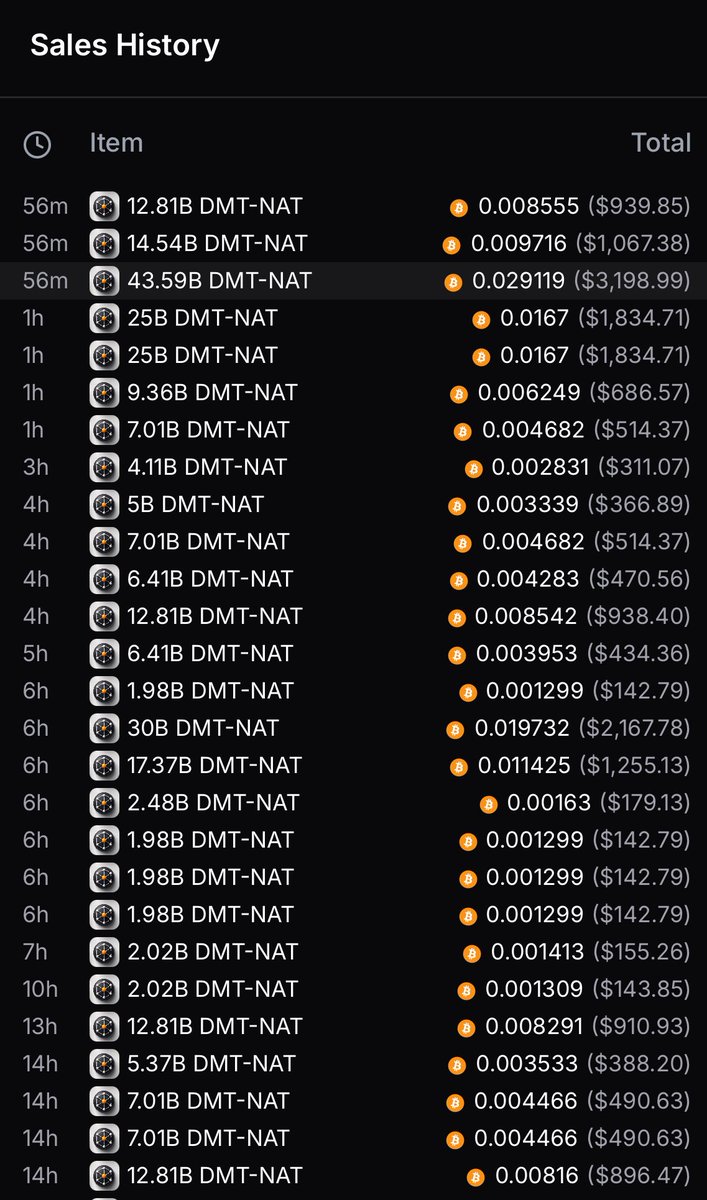
Task: Click token icon in the 7h 2.02B row
Action: [104, 952]
